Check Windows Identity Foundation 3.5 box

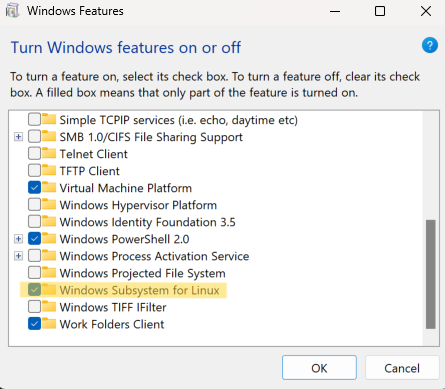tap(34, 221)
